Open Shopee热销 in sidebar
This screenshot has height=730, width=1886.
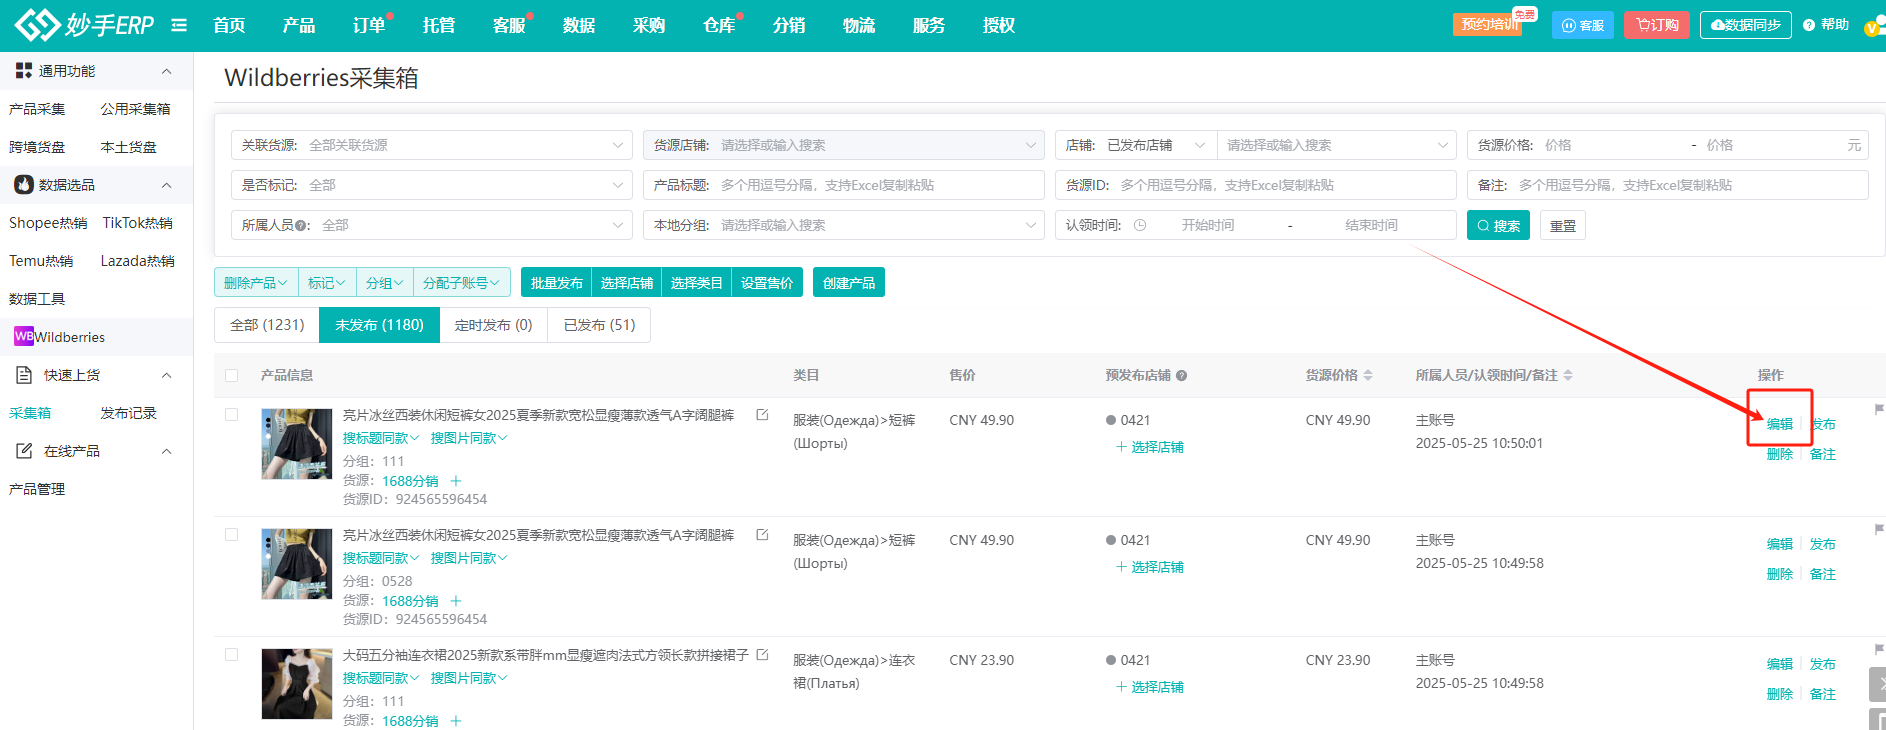tap(48, 223)
